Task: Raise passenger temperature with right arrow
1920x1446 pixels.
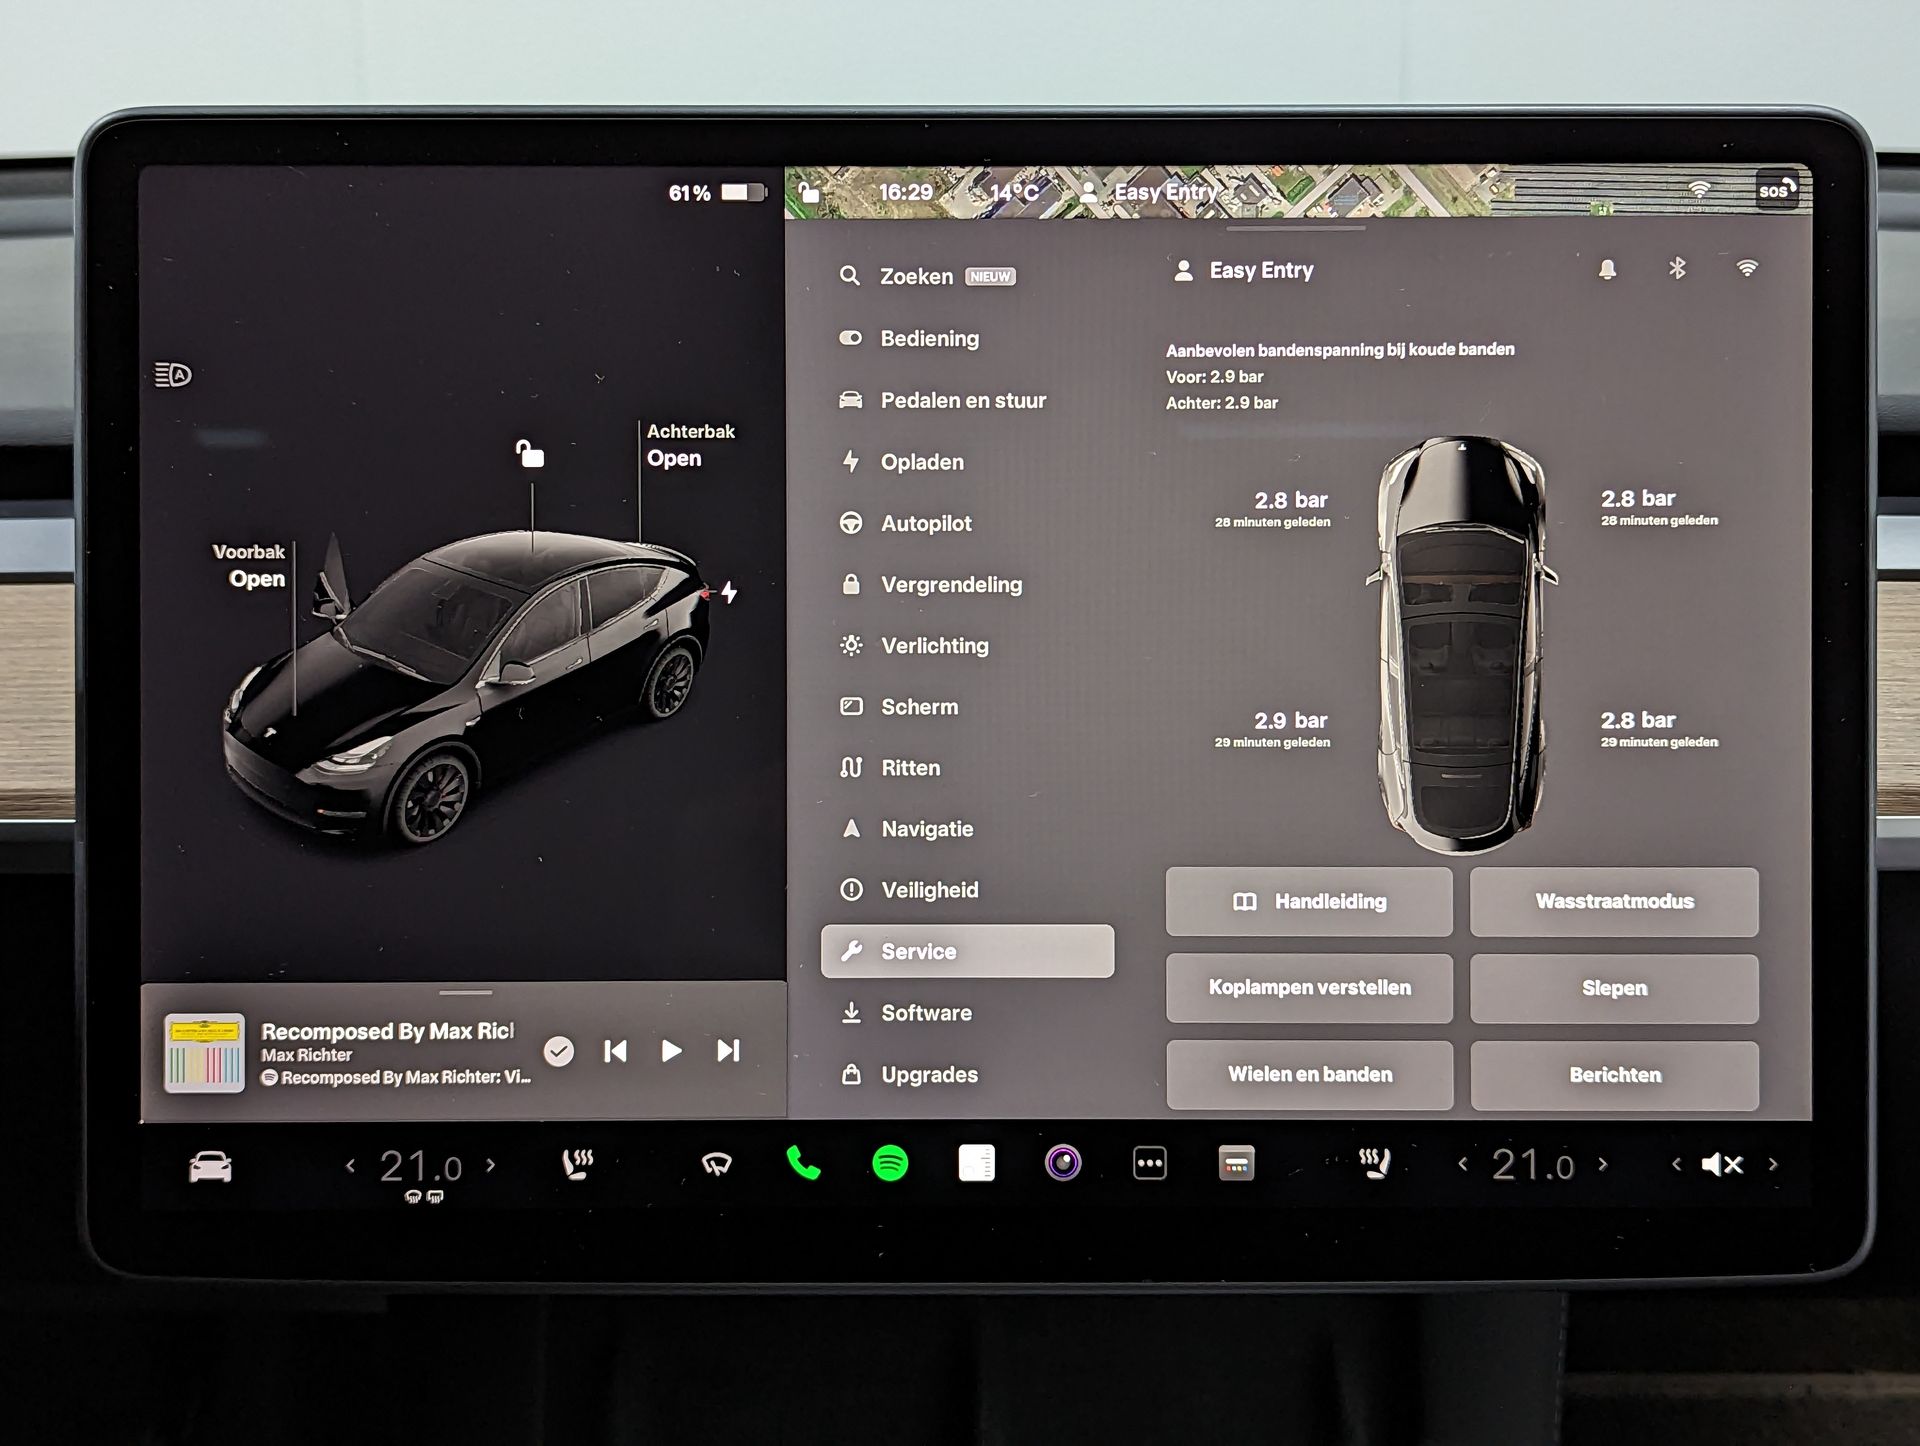Action: 1603,1164
